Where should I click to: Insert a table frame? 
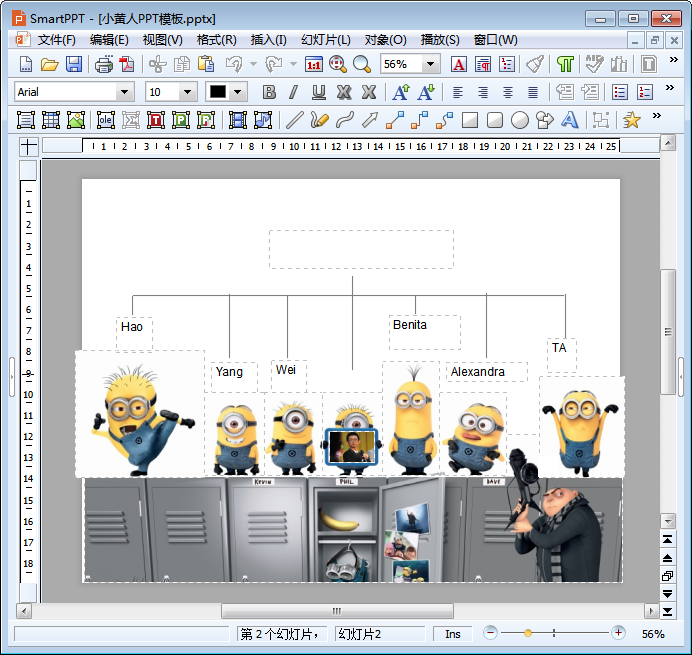(51, 120)
